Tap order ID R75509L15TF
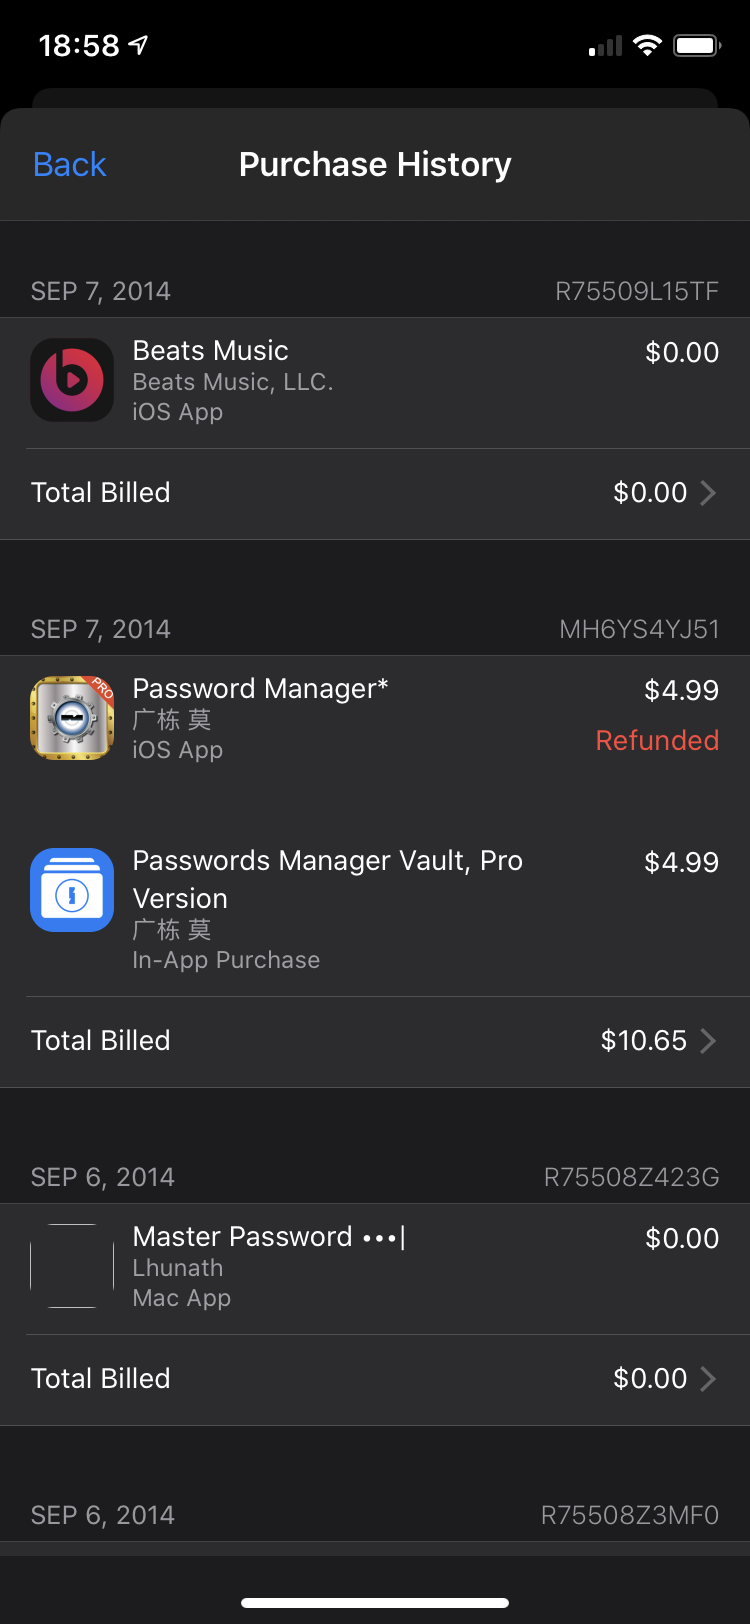The width and height of the screenshot is (750, 1624). point(637,291)
